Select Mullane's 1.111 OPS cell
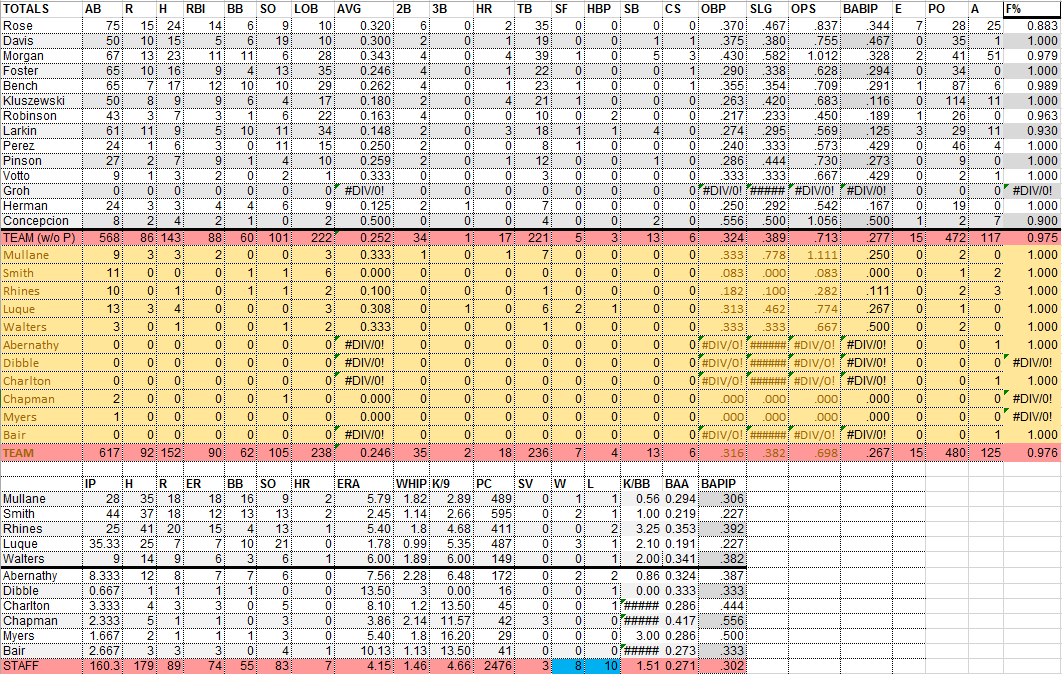This screenshot has height=674, width=1062. (814, 255)
